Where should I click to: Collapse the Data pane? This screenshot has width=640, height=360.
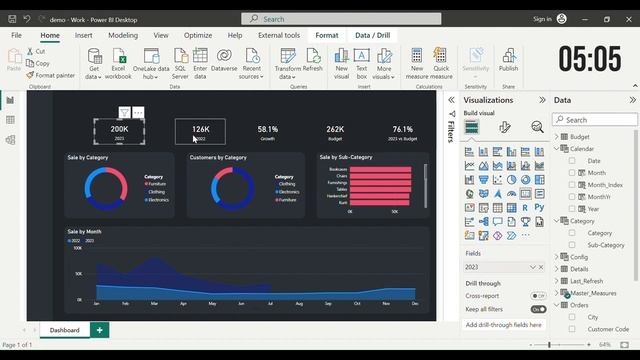633,100
